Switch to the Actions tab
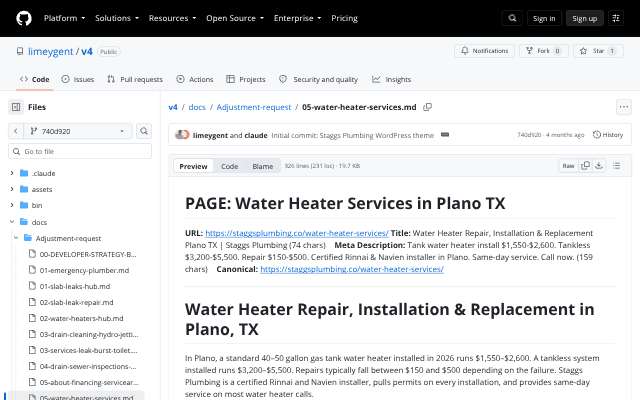This screenshot has height=400, width=640. [195, 79]
